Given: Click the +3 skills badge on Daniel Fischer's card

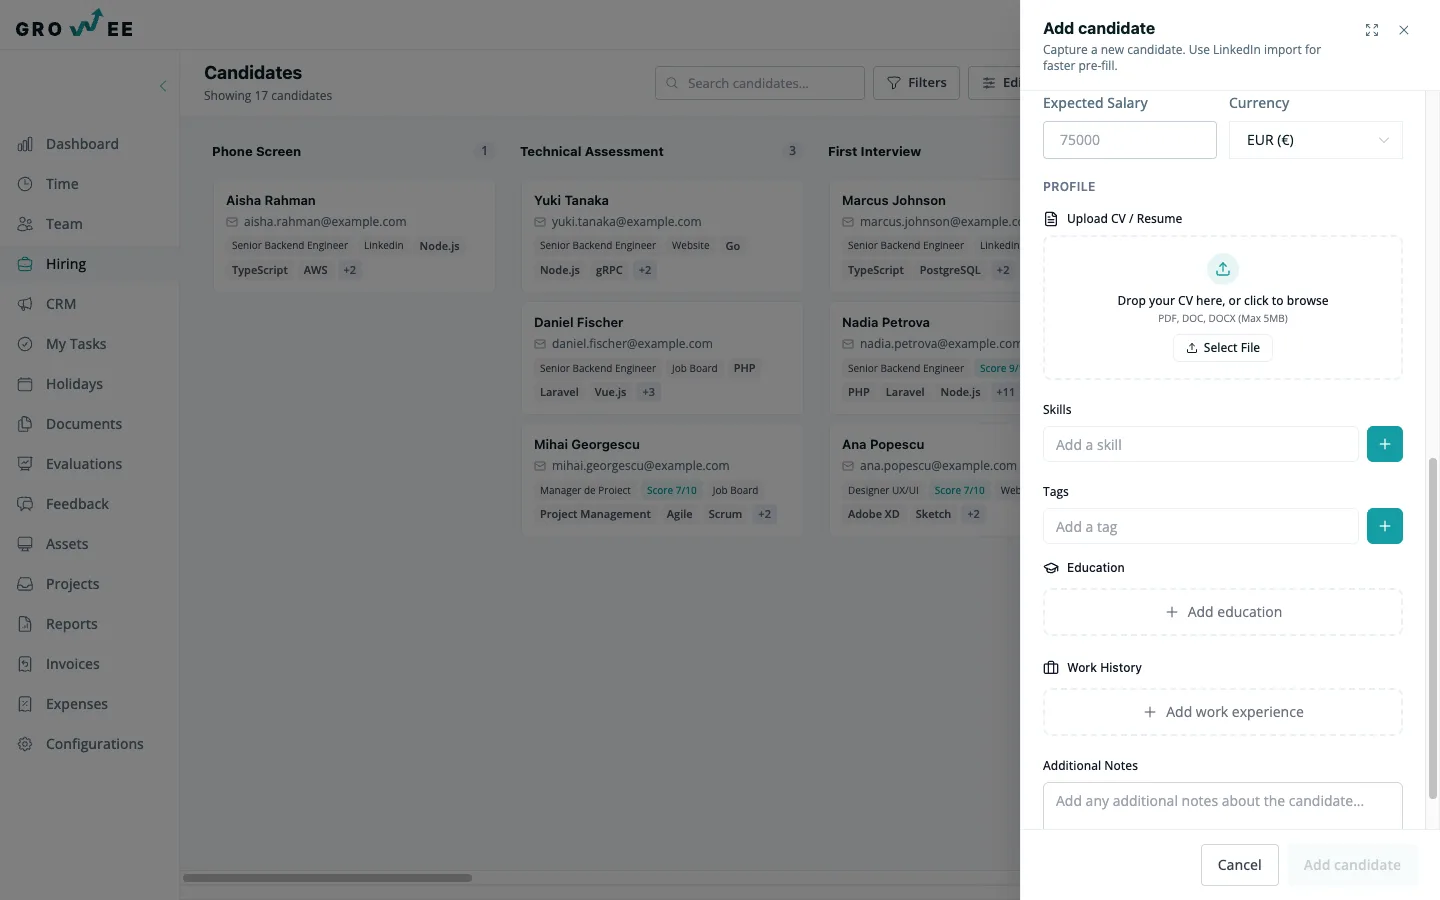Looking at the screenshot, I should (649, 392).
